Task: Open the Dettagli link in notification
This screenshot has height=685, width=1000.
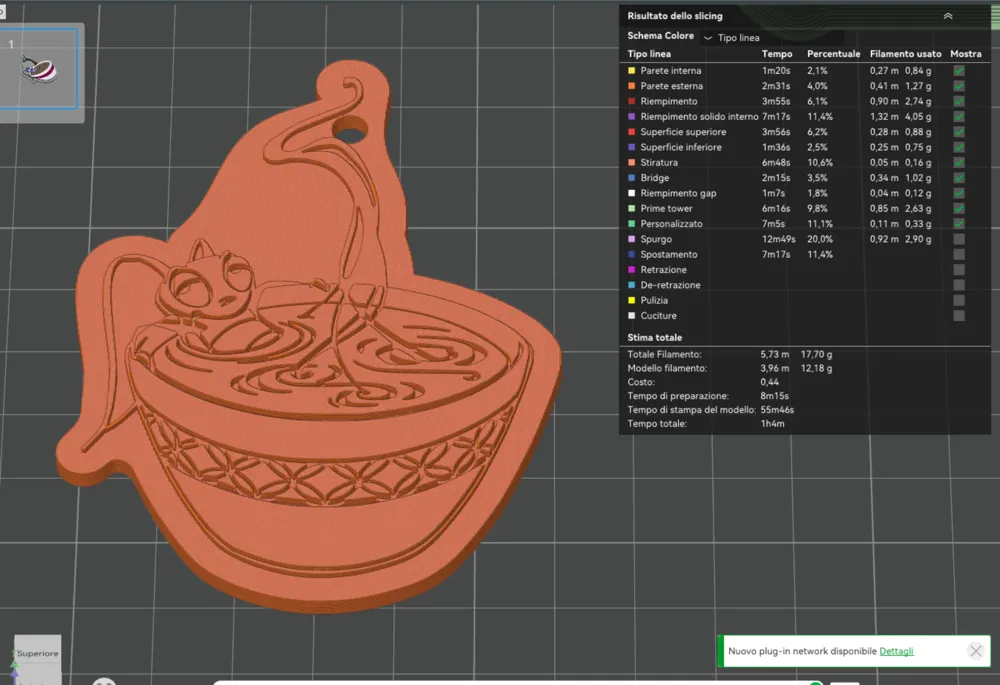Action: (896, 651)
